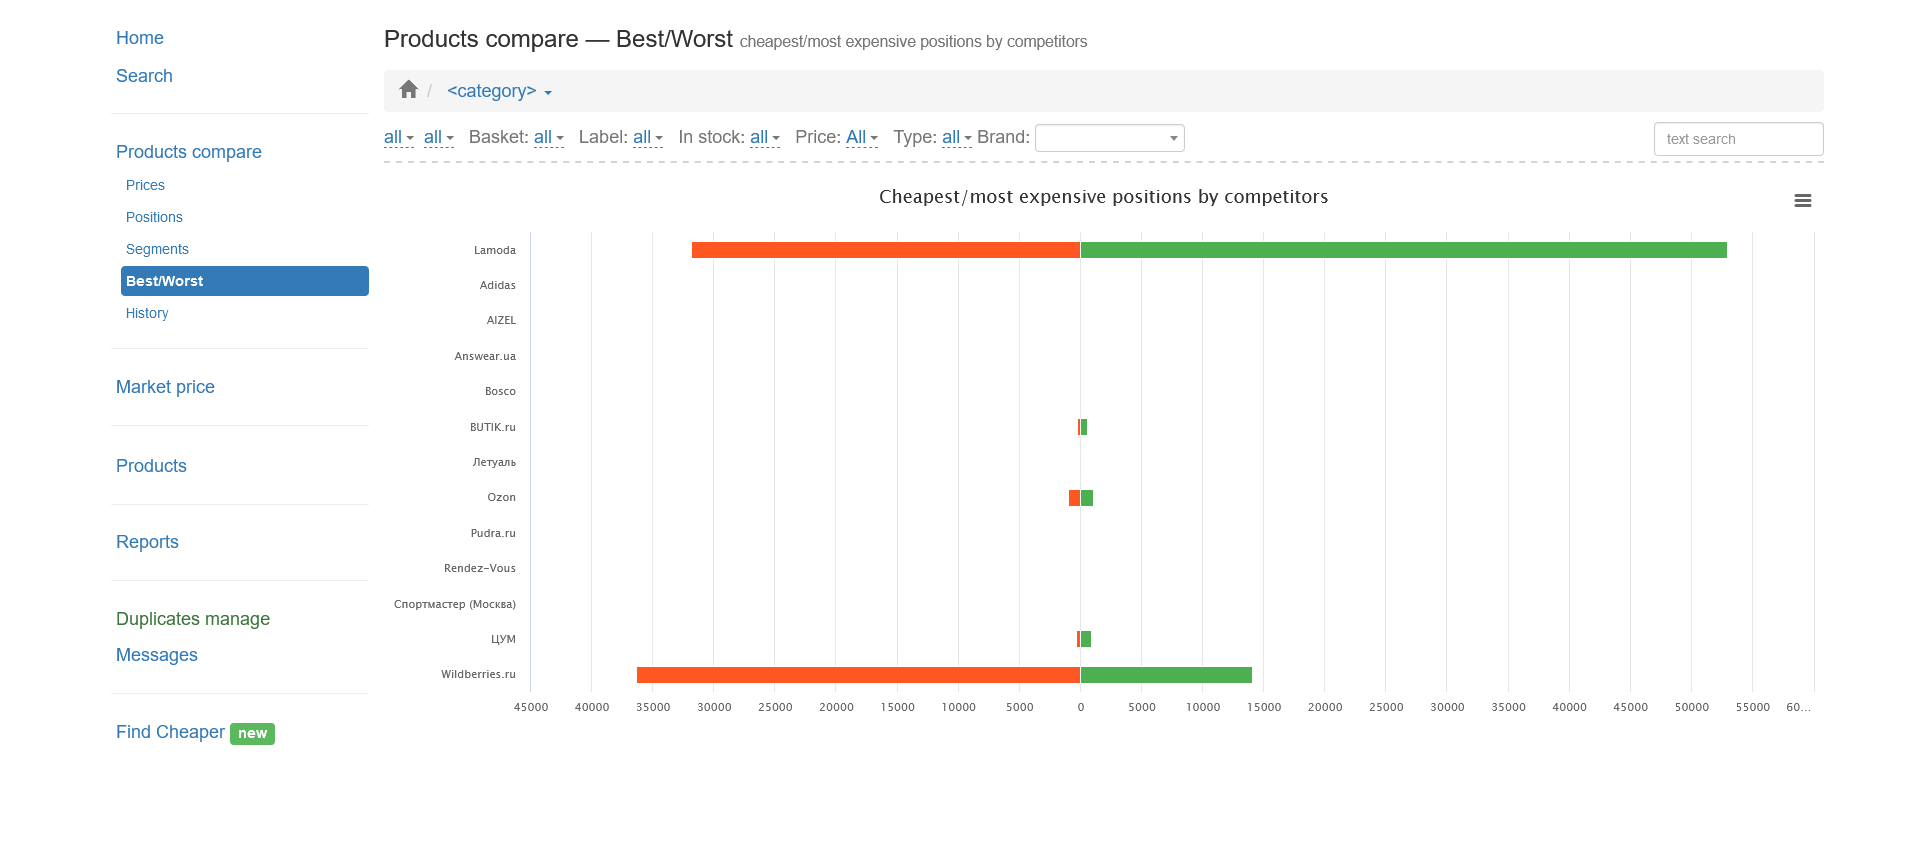Click ЦУМ's green bar
The height and width of the screenshot is (847, 1920).
[1086, 639]
